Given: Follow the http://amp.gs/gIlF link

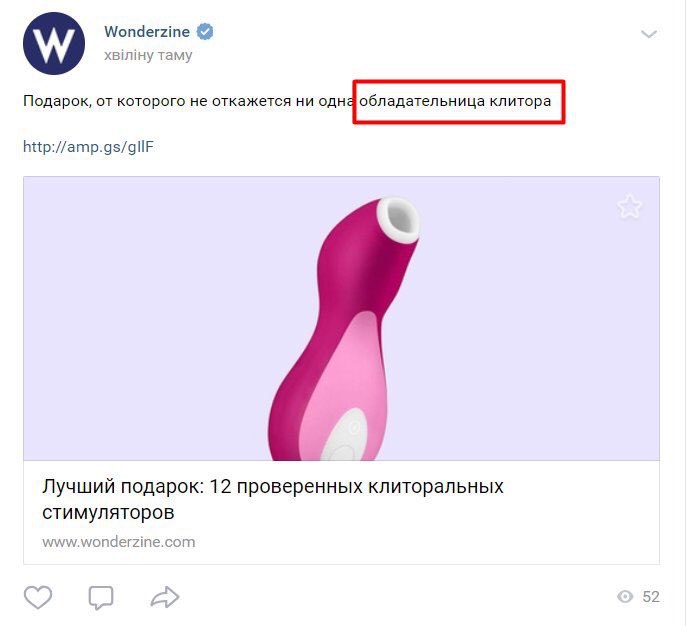Looking at the screenshot, I should click(x=88, y=147).
